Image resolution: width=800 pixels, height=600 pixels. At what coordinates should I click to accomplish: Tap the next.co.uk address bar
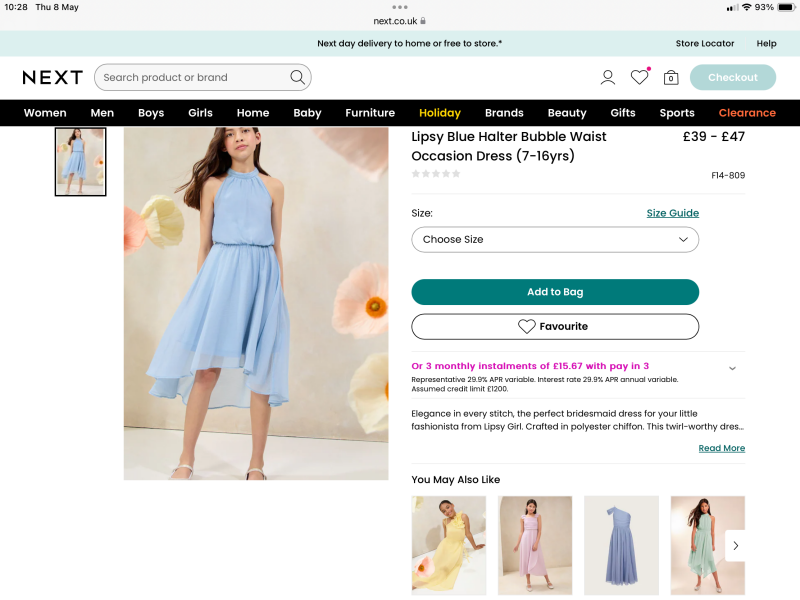coord(399,21)
